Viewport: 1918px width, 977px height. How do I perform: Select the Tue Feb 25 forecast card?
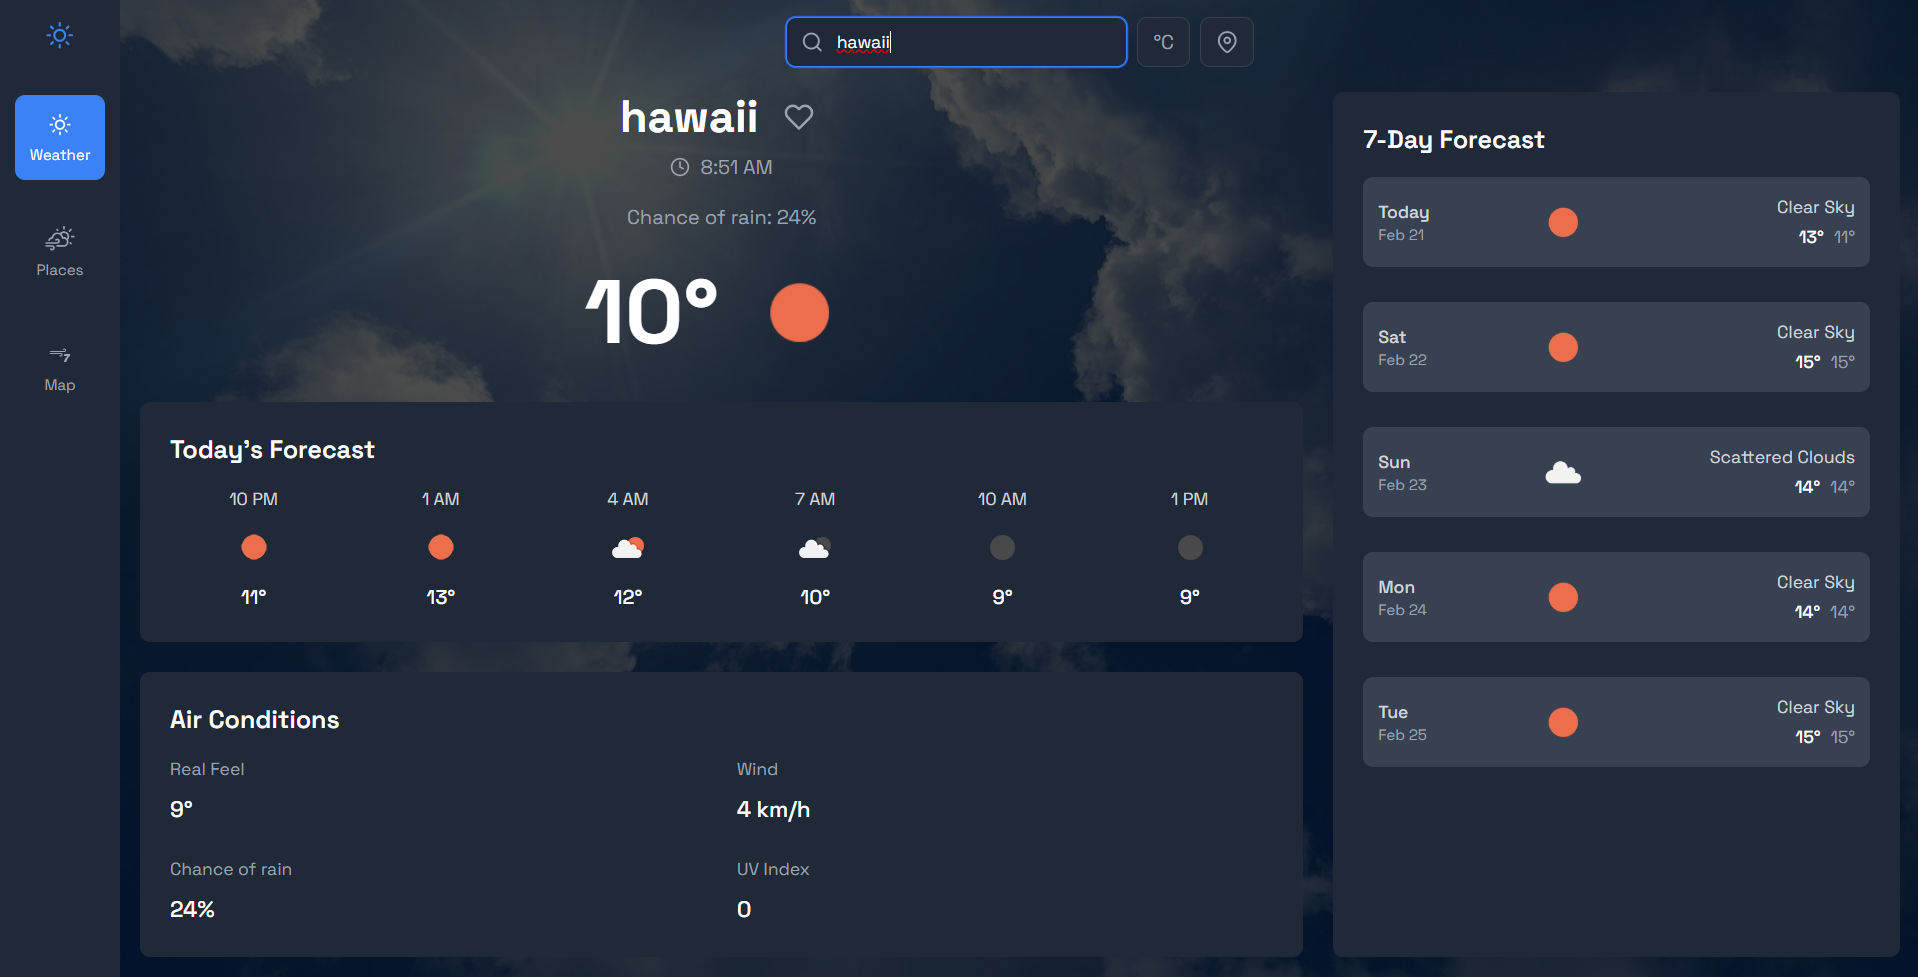pos(1616,722)
